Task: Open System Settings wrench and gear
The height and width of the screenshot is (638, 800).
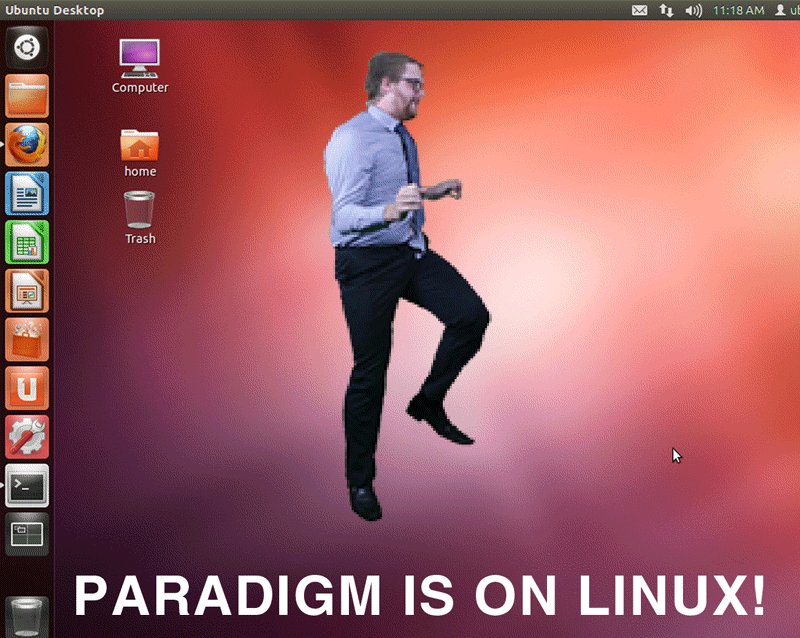Action: pyautogui.click(x=27, y=437)
